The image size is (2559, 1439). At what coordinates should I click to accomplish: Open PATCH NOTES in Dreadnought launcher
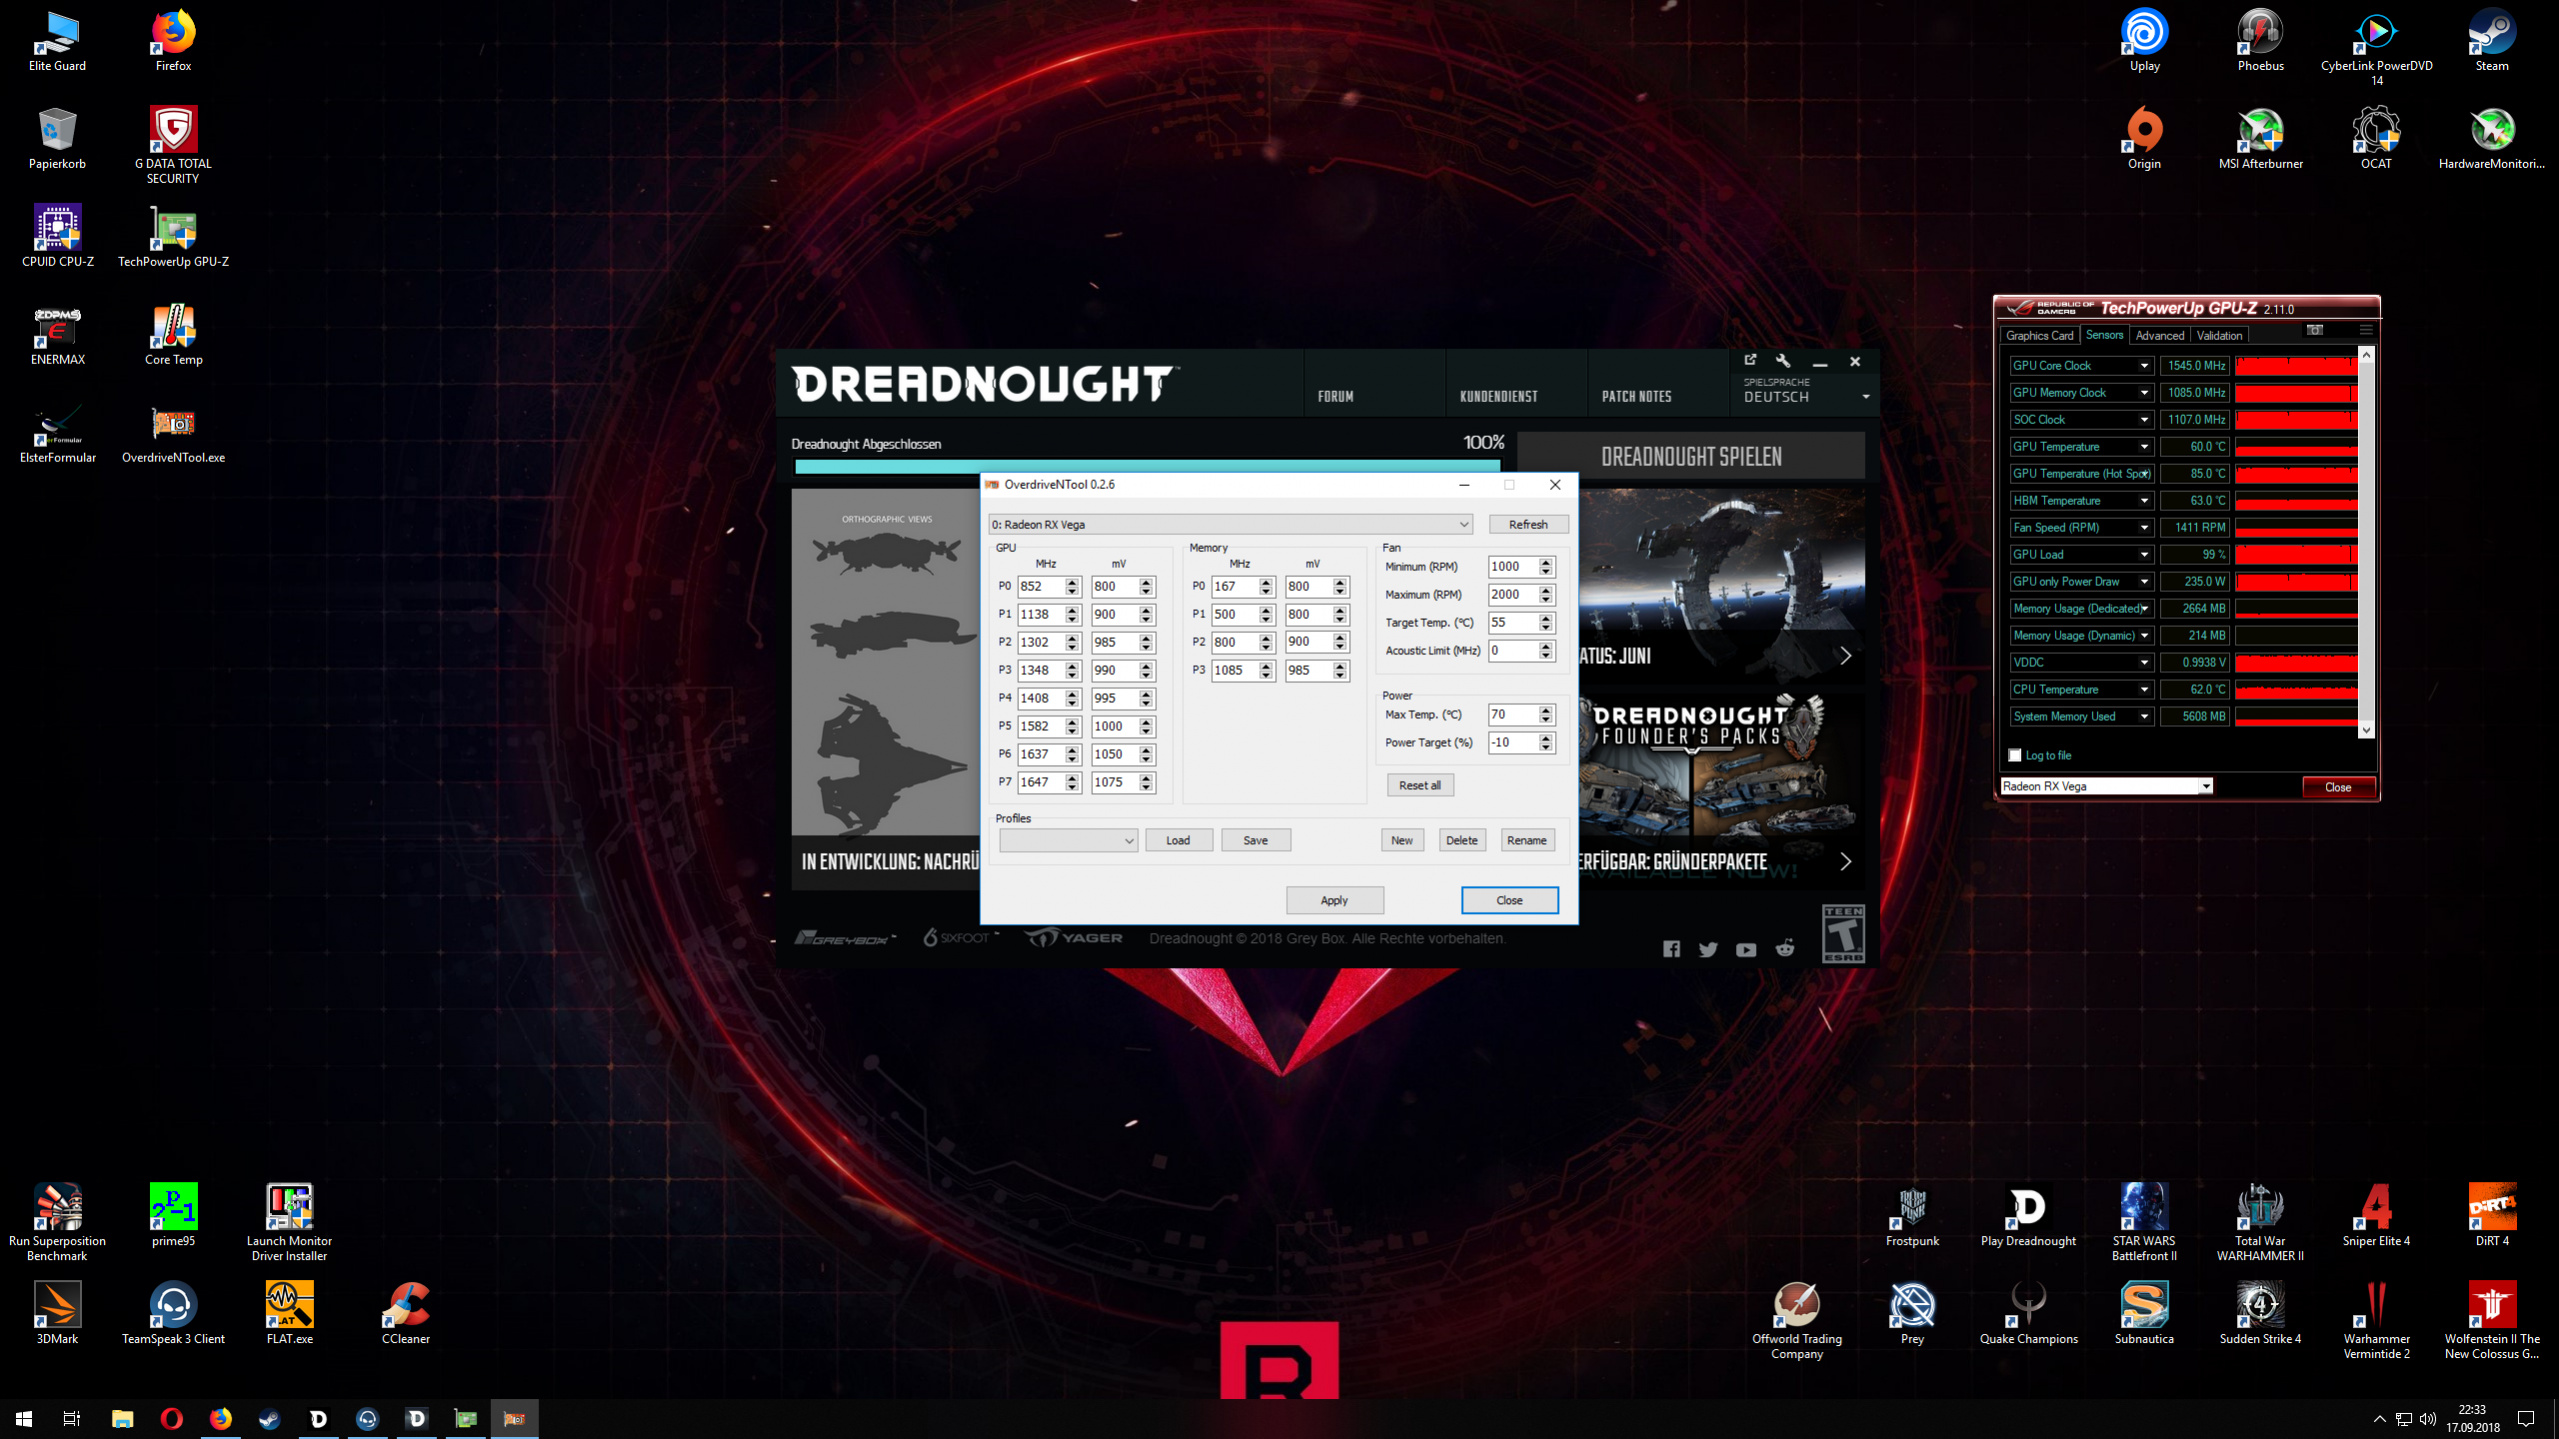1636,397
